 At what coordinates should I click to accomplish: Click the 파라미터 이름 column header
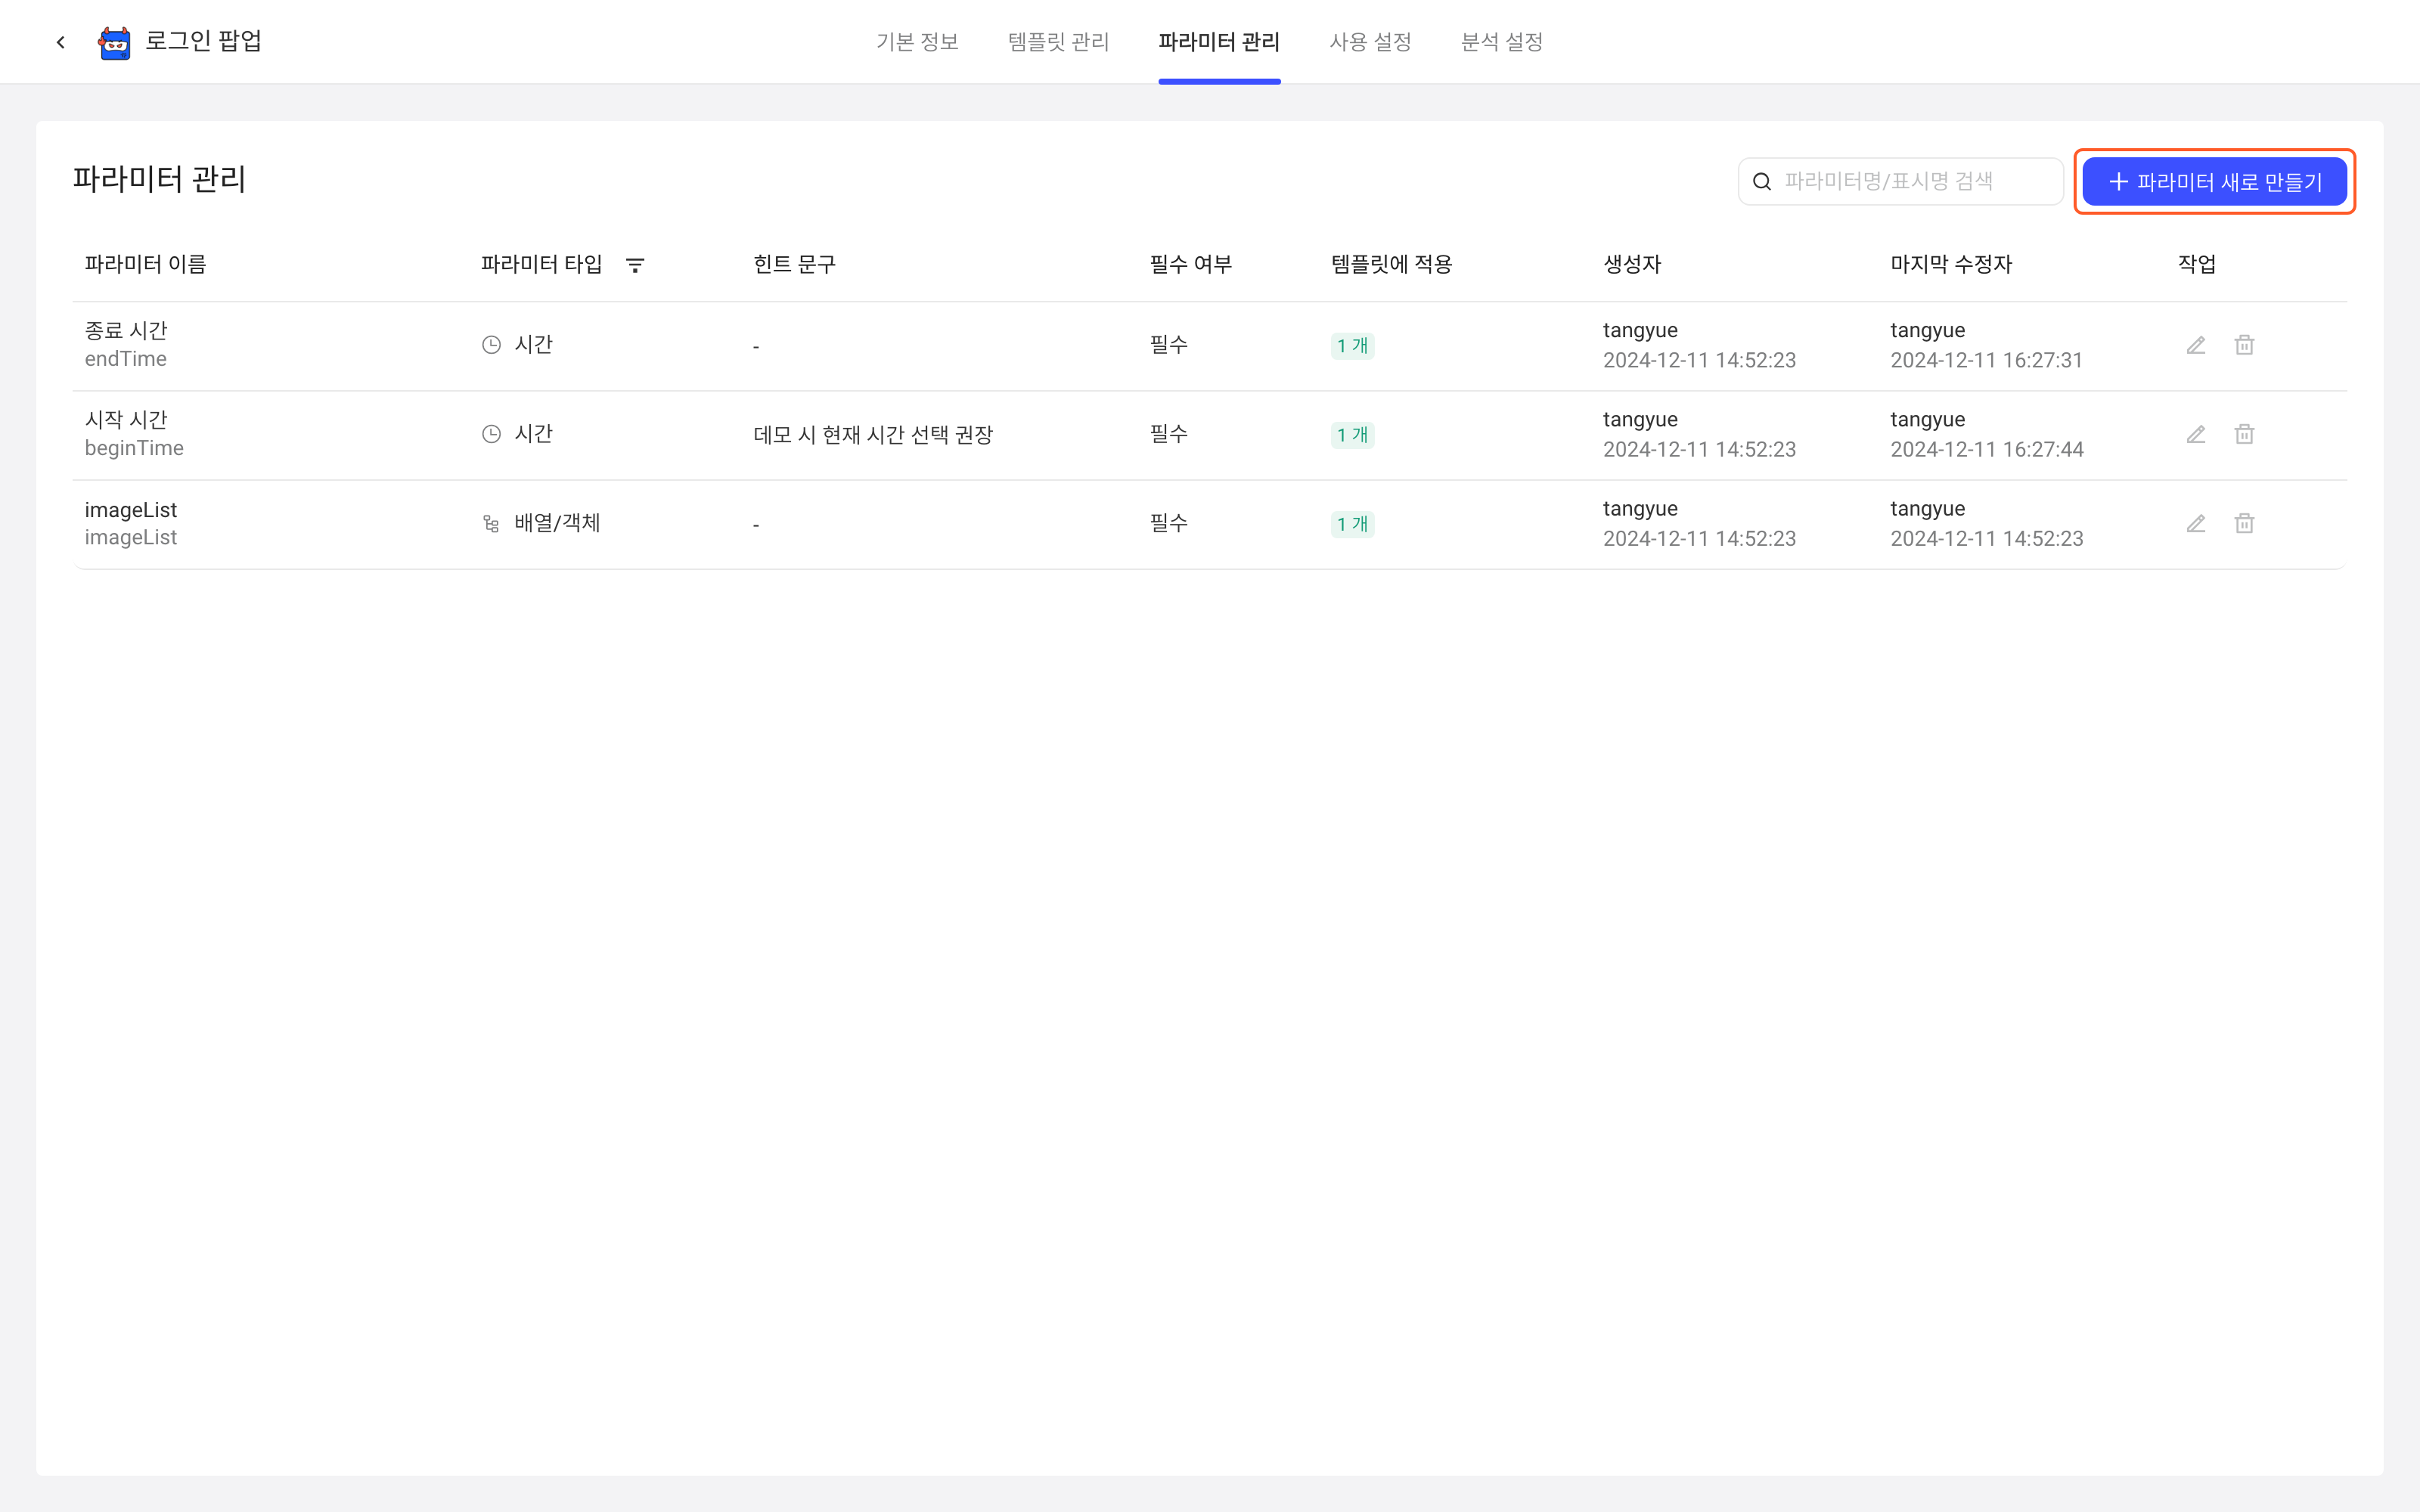point(145,264)
